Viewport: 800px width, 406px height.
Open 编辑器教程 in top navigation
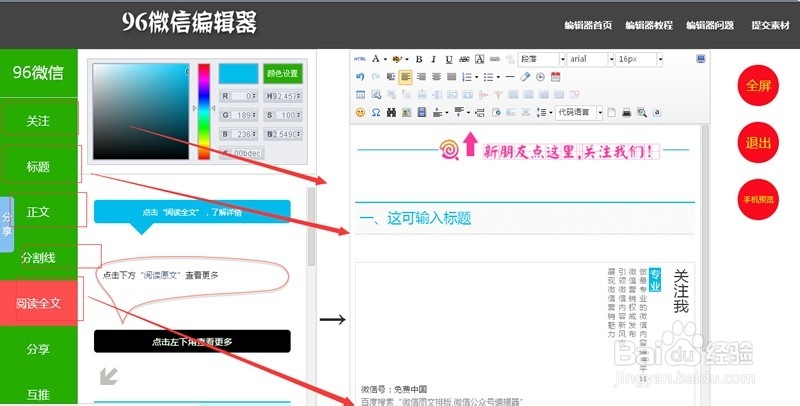[649, 25]
